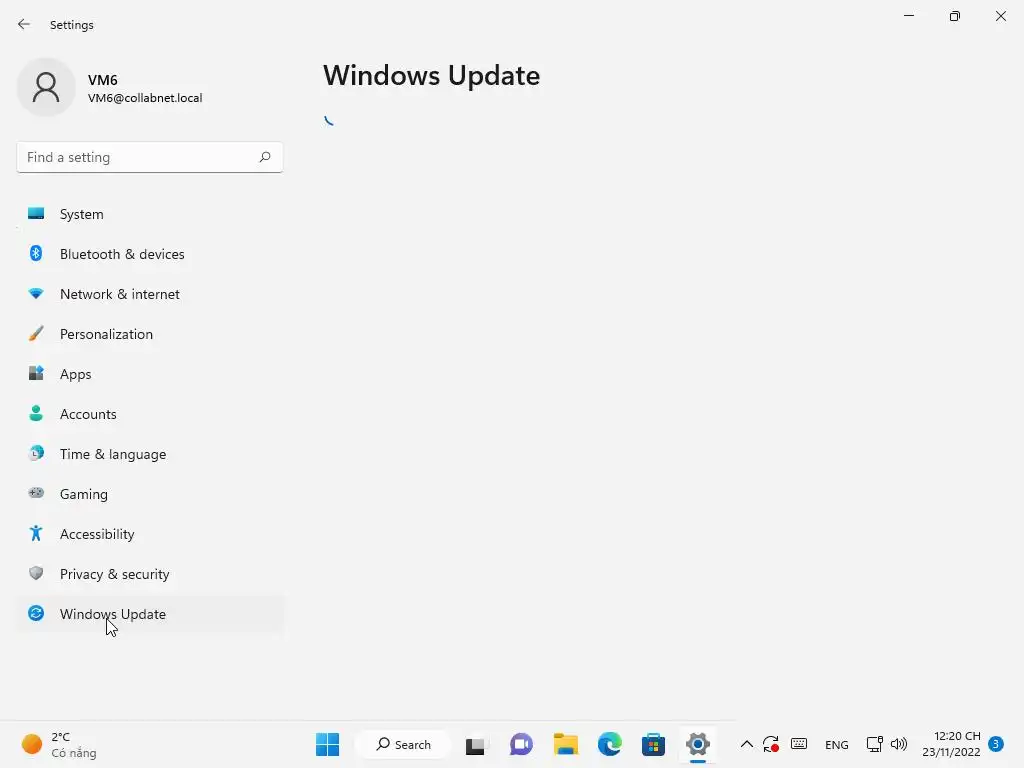This screenshot has height=768, width=1024.
Task: Open the volume speaker tray icon
Action: (x=899, y=744)
